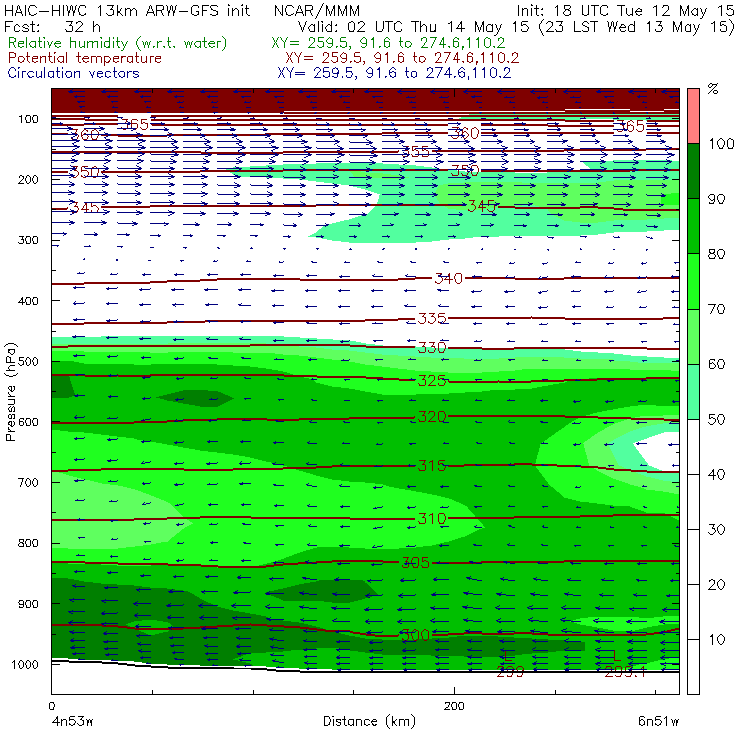The width and height of the screenshot is (740, 740).
Task: Click the '299.1' low marker value
Action: [x=625, y=672]
